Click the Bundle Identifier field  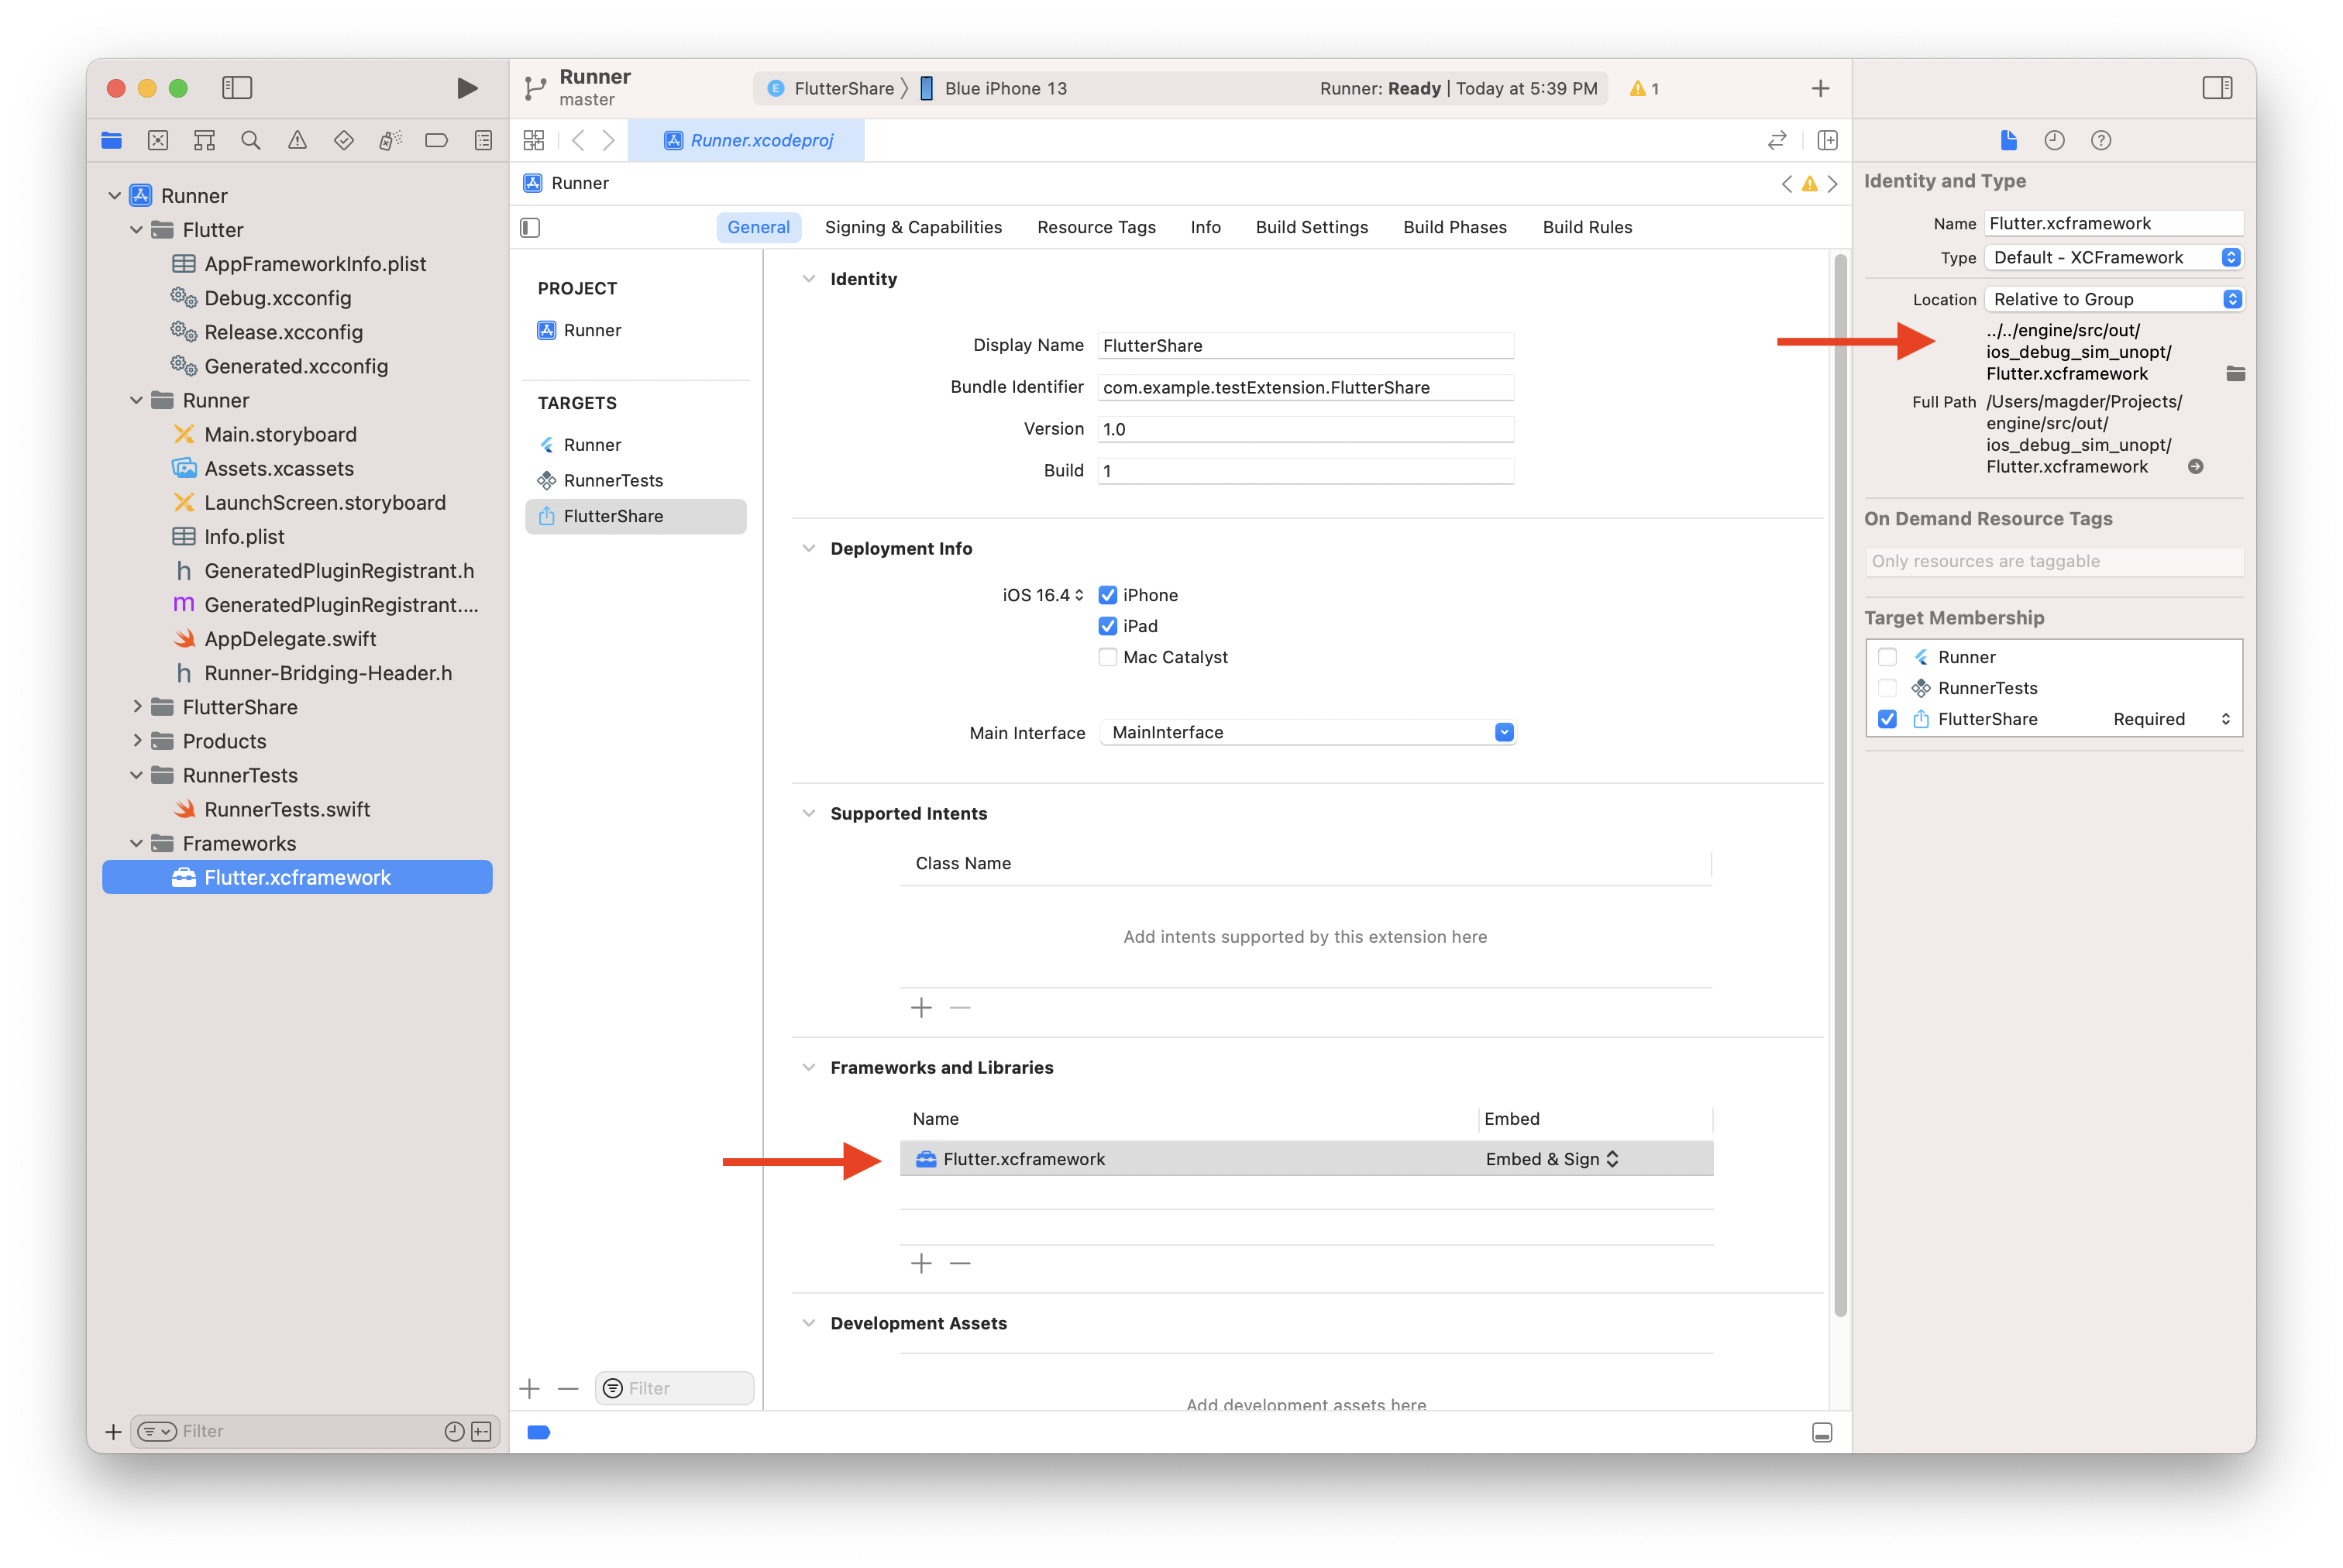point(1304,388)
